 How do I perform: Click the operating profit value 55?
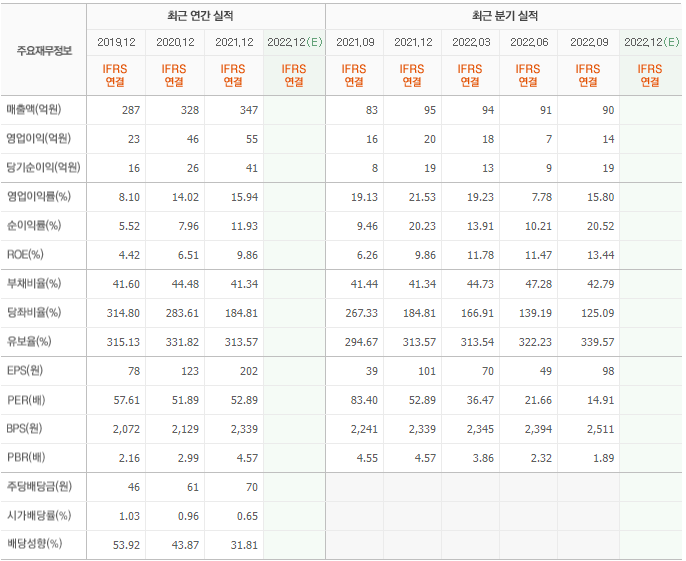tap(252, 139)
